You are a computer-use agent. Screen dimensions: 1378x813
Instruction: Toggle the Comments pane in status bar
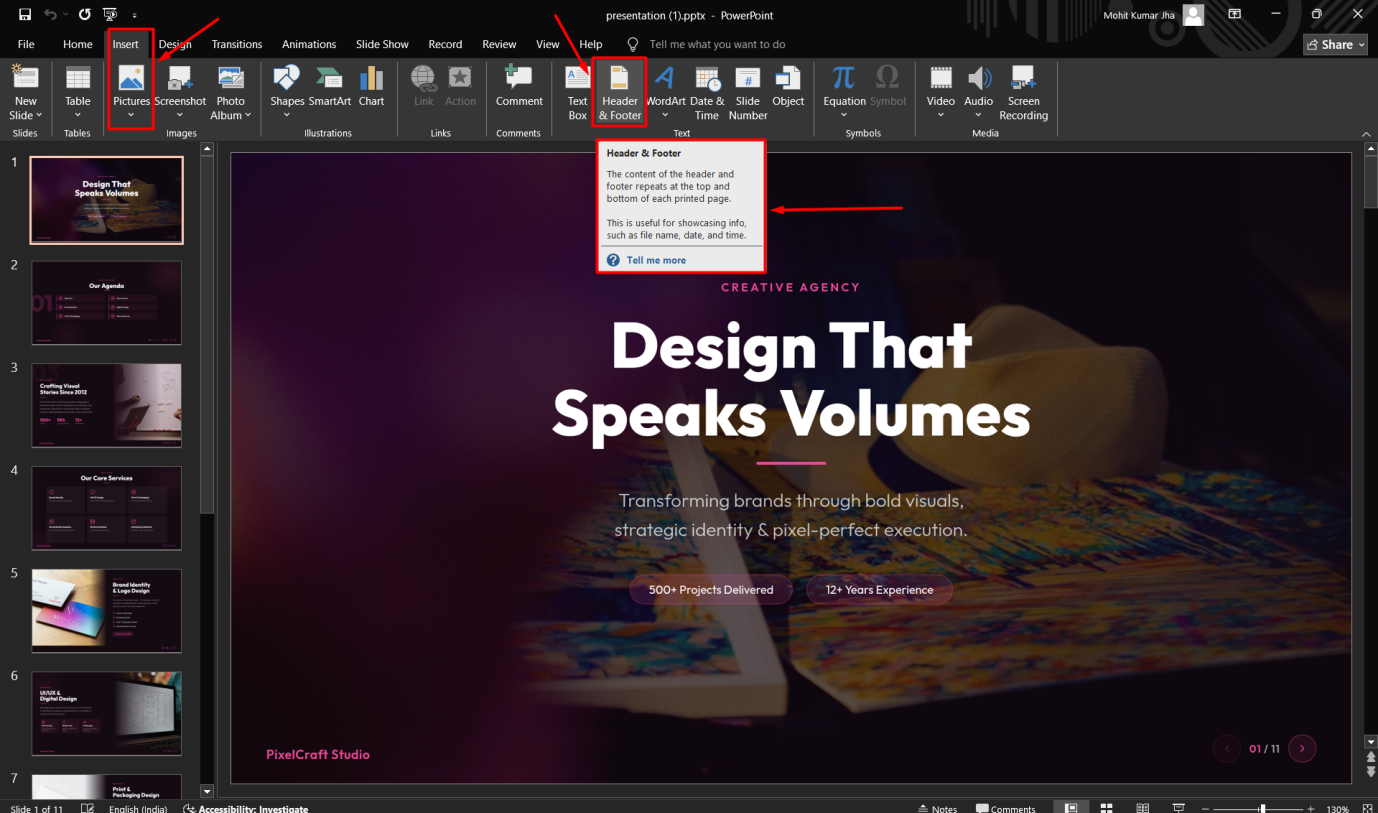[x=1006, y=808]
